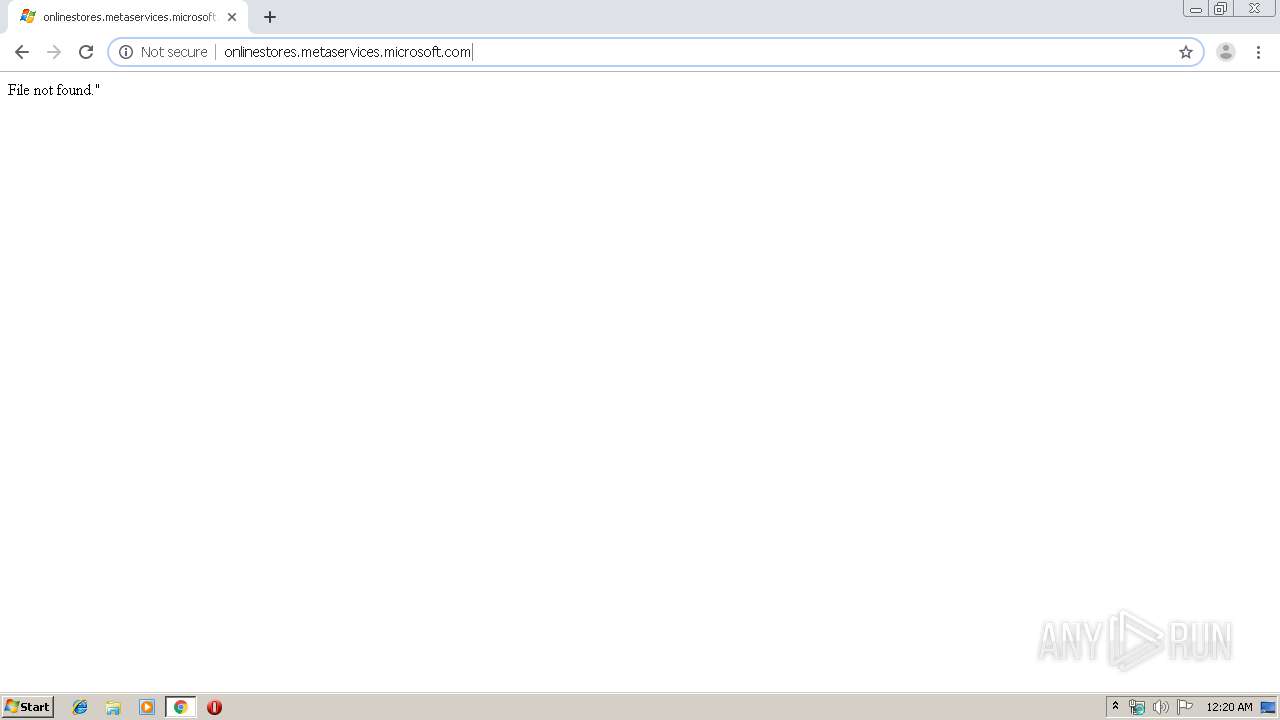Show hidden system tray icons
Image resolution: width=1280 pixels, height=720 pixels.
pos(1116,707)
